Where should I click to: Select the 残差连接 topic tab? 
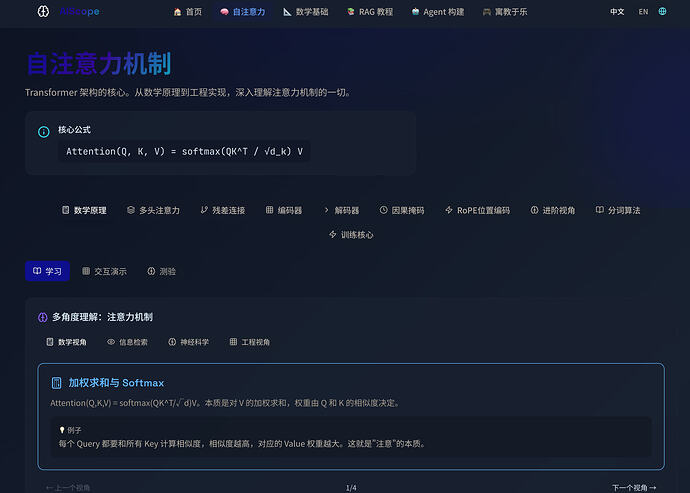point(223,210)
